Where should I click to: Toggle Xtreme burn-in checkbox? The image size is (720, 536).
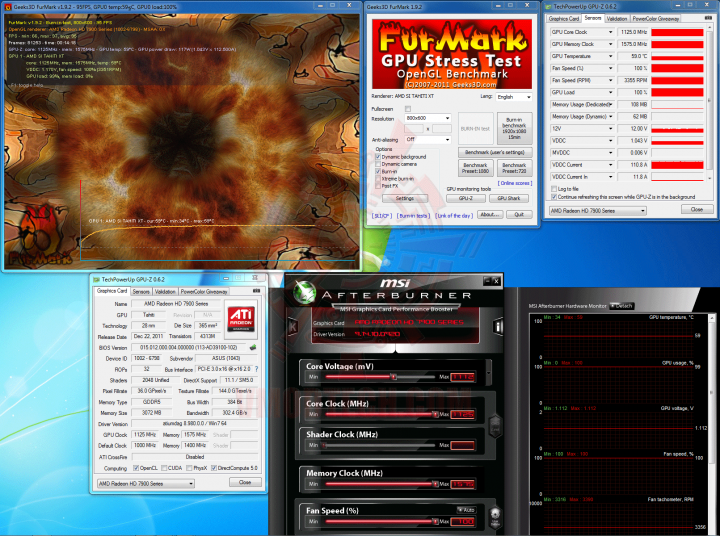tap(378, 179)
